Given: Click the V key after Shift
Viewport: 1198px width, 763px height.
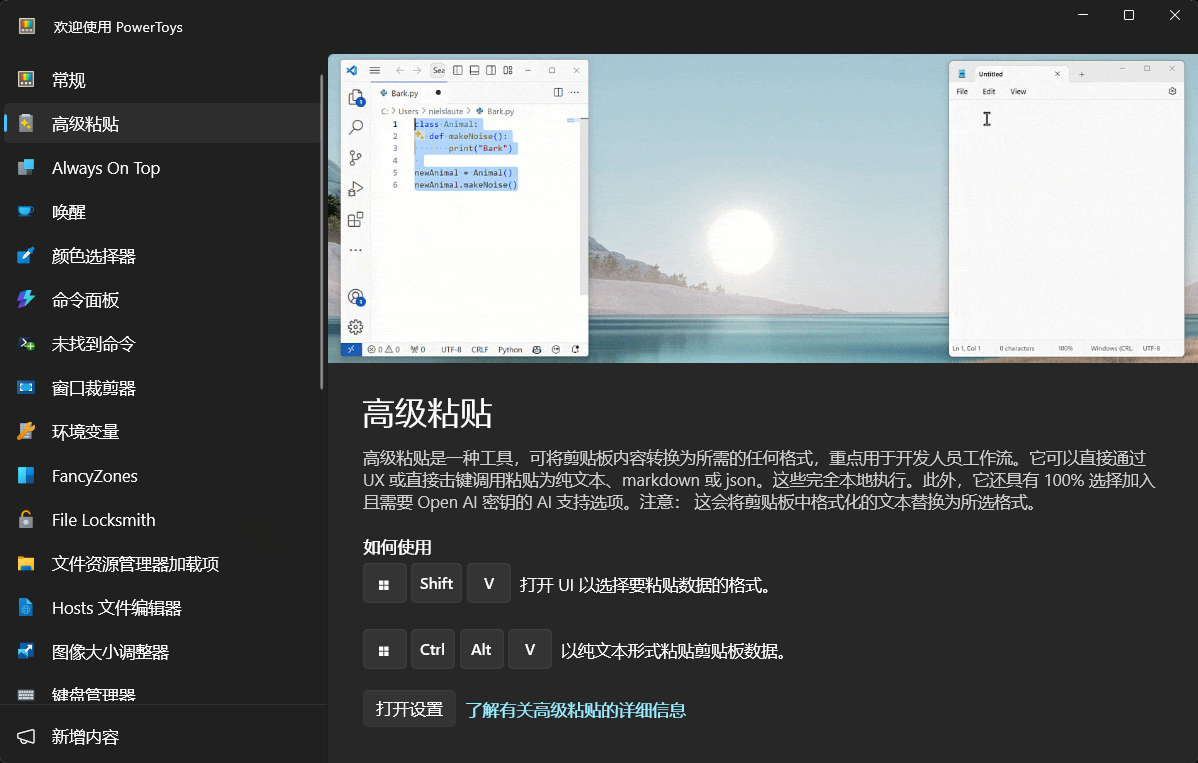Looking at the screenshot, I should click(x=489, y=584).
